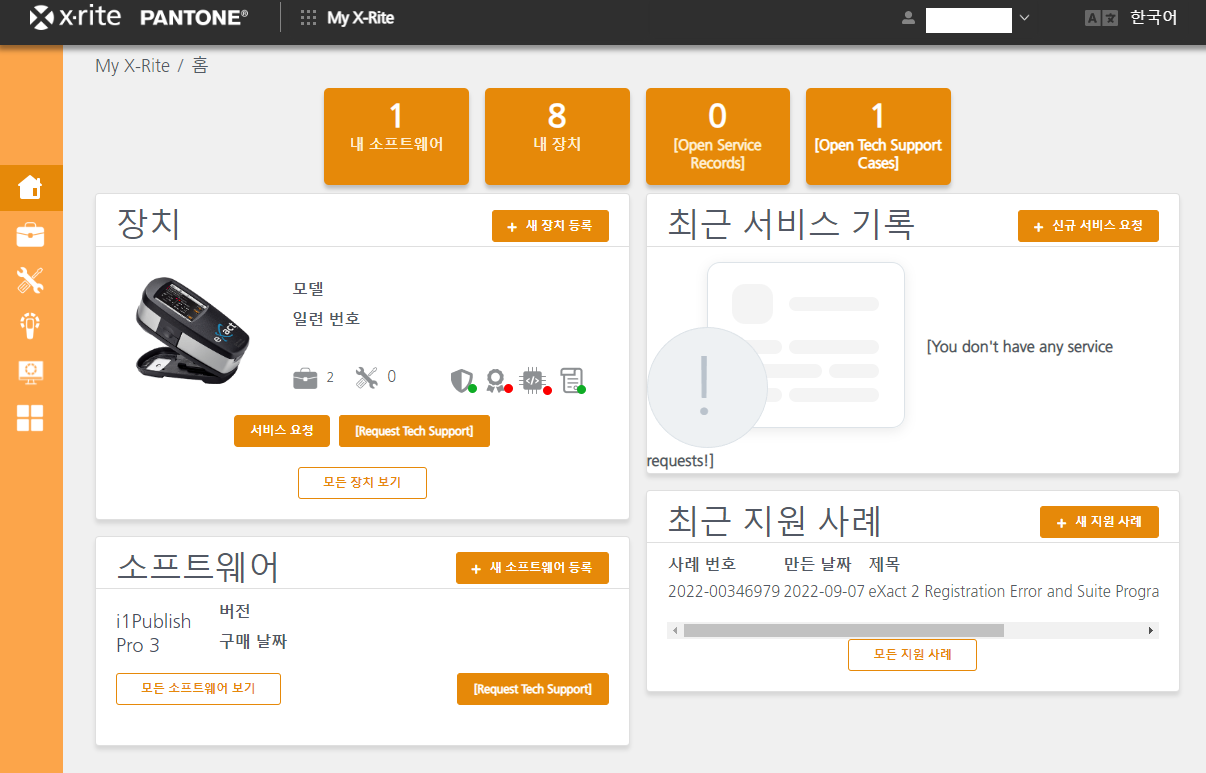Open the briefcase software icon in sidebar

point(31,235)
